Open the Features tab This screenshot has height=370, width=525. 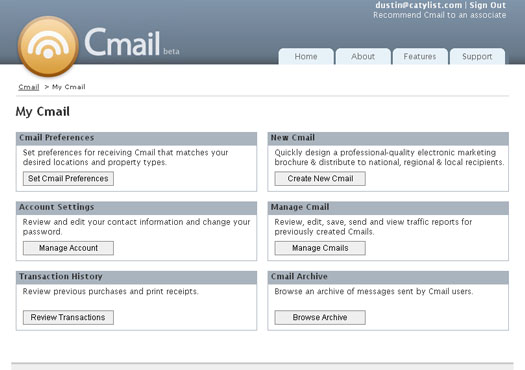420,56
